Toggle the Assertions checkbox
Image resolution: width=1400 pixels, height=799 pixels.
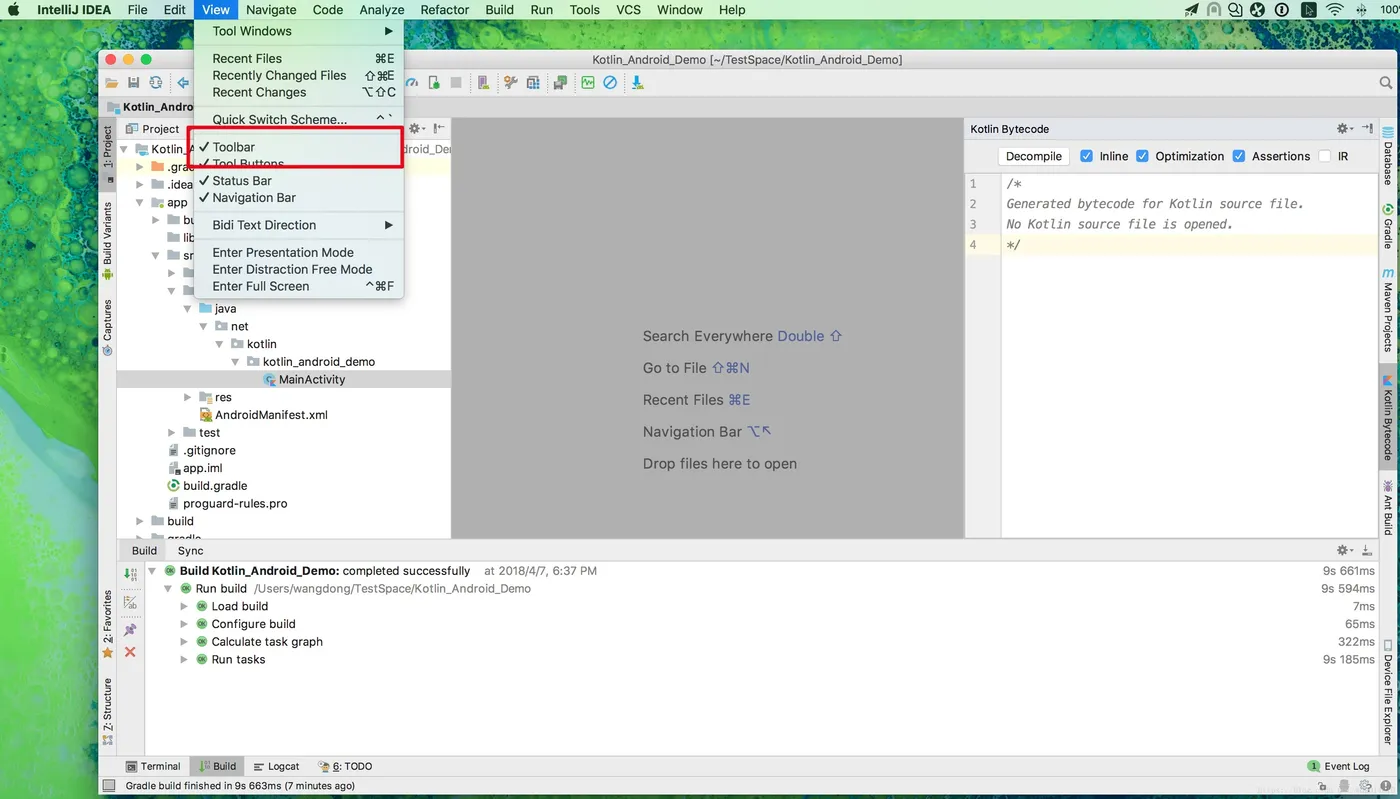click(x=1239, y=156)
